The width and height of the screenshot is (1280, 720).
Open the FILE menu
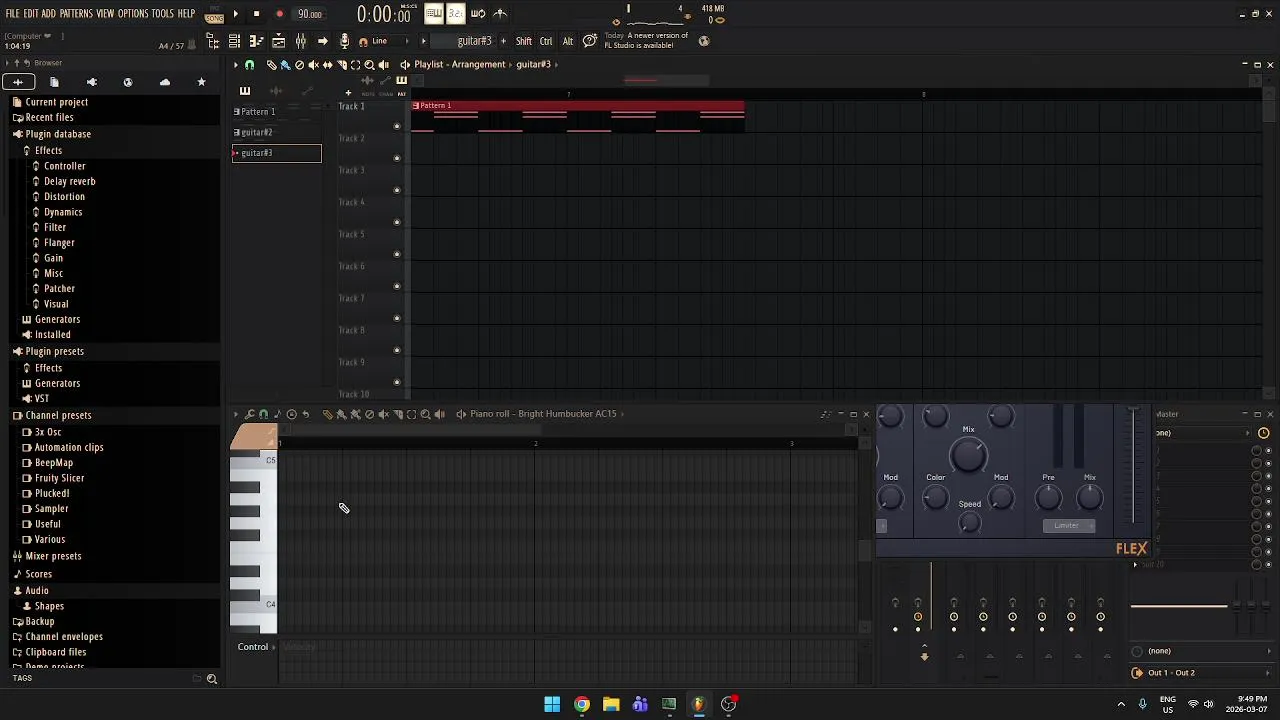click(12, 14)
